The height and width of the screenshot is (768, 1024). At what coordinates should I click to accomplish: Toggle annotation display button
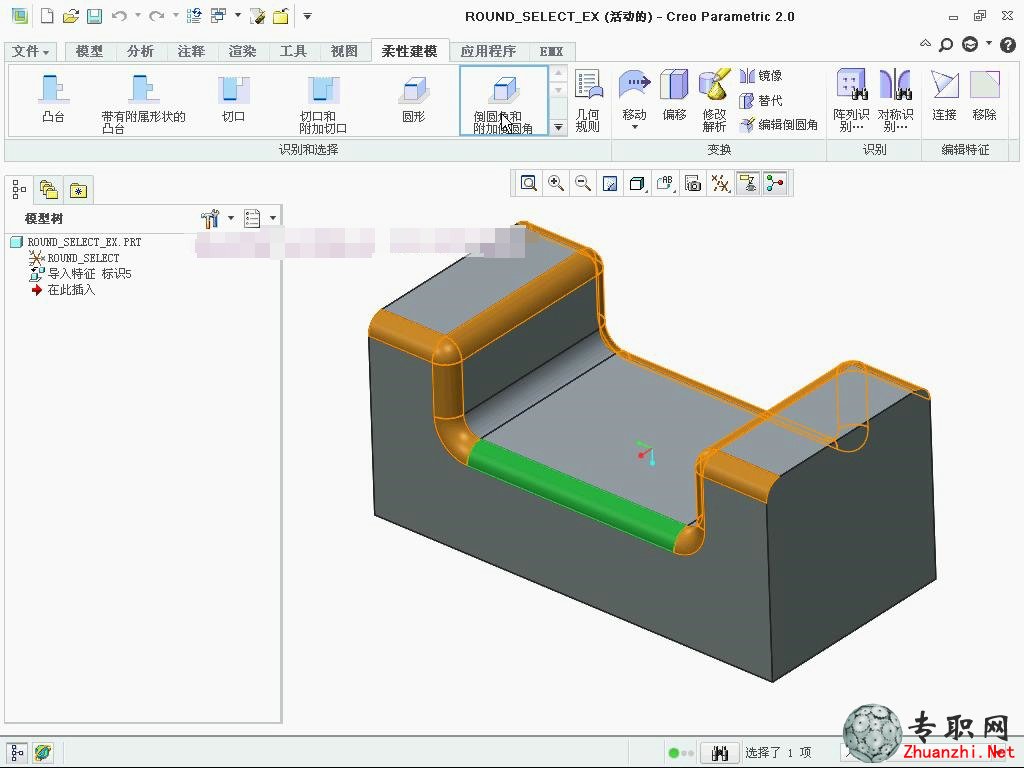click(x=748, y=184)
